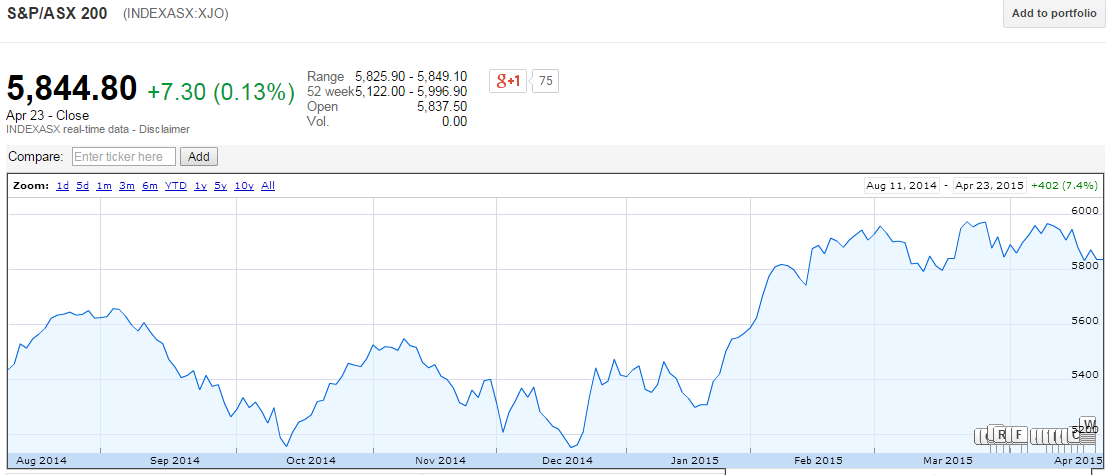Screen dimensions: 1106x475
Task: Set chart zoom to 6m
Action: click(x=150, y=186)
